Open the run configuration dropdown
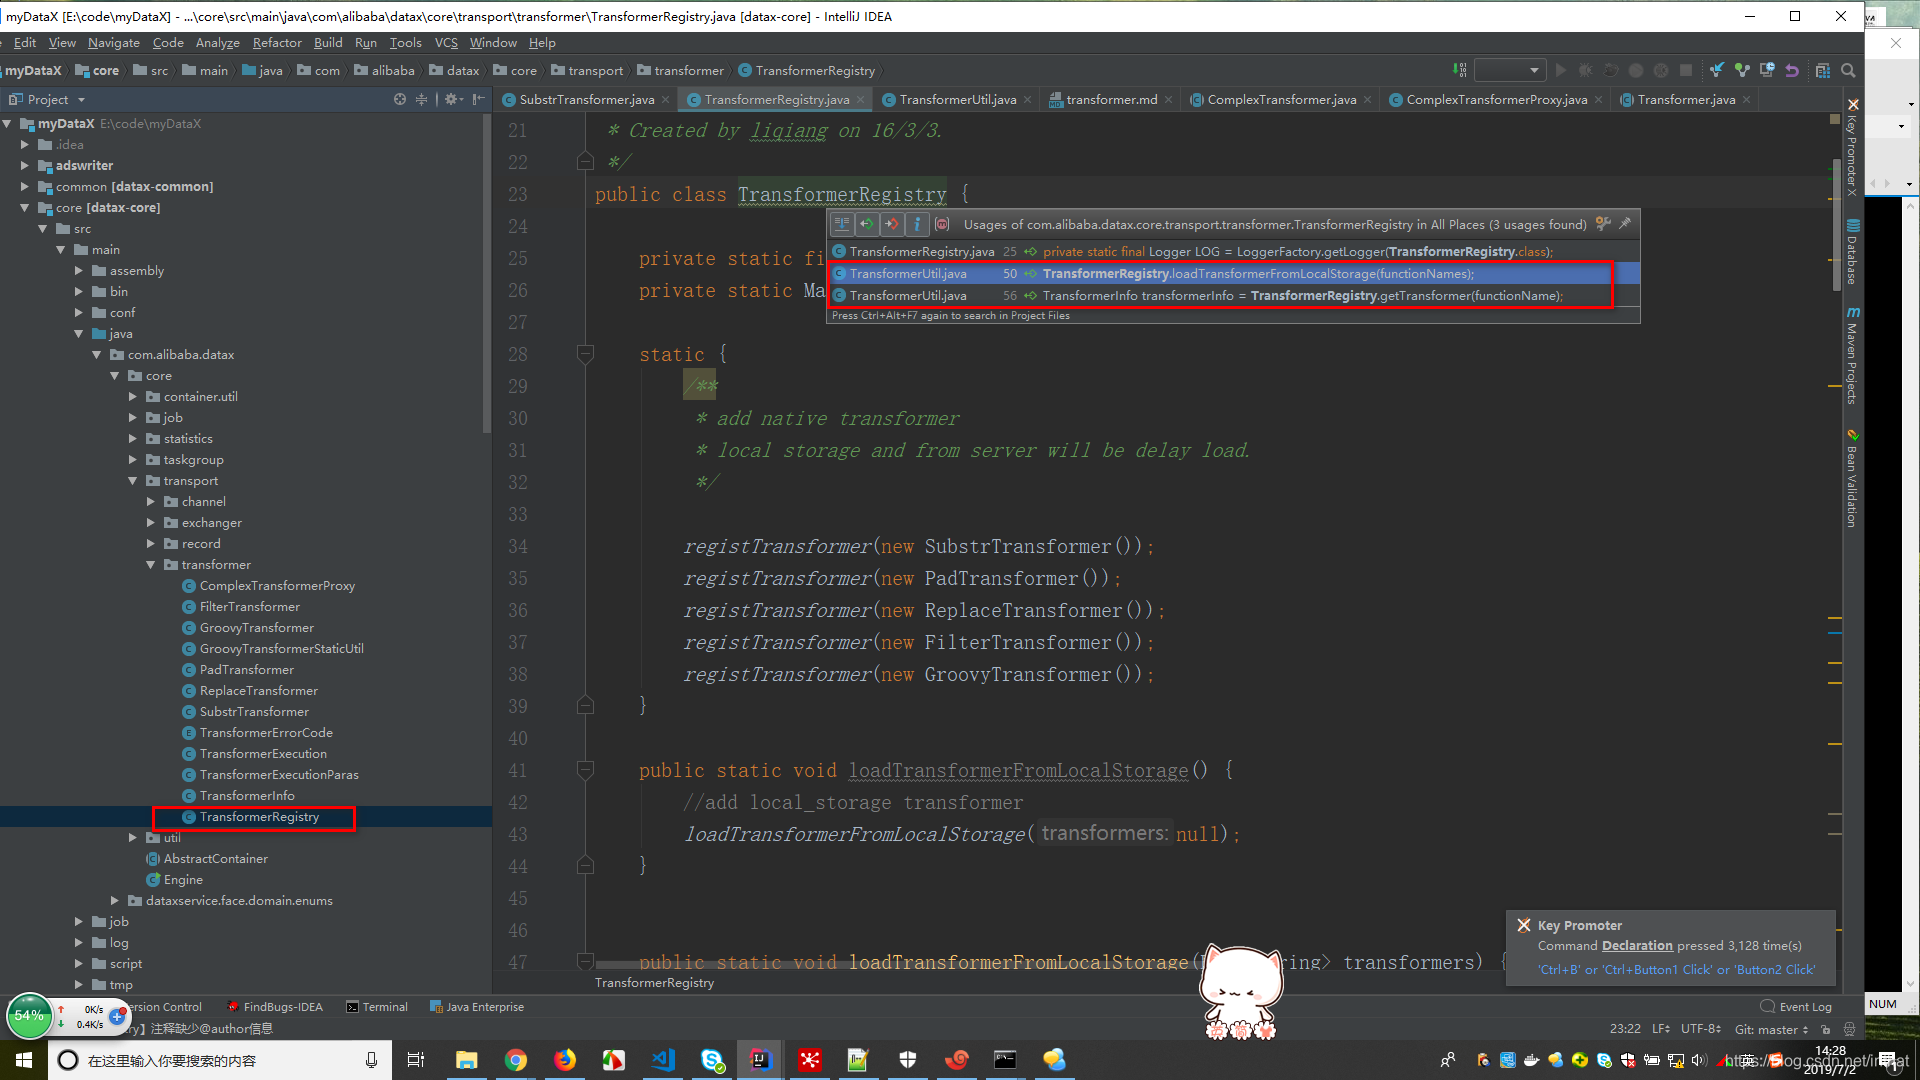This screenshot has width=1920, height=1080. click(x=1510, y=70)
